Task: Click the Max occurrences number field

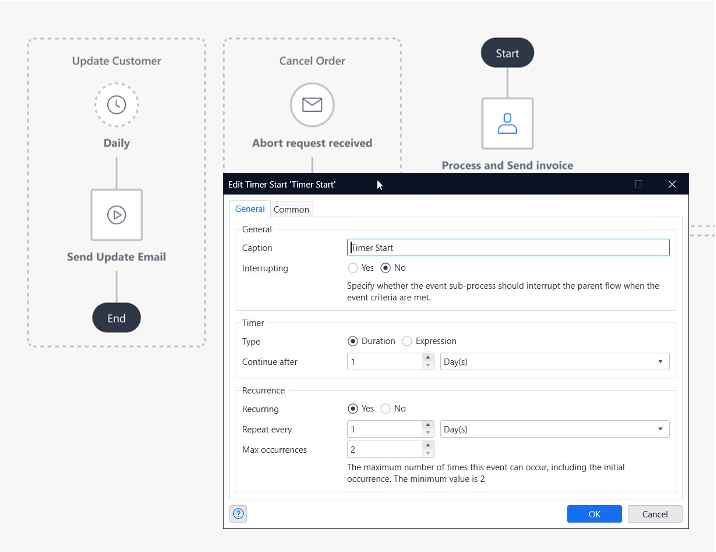Action: [385, 449]
